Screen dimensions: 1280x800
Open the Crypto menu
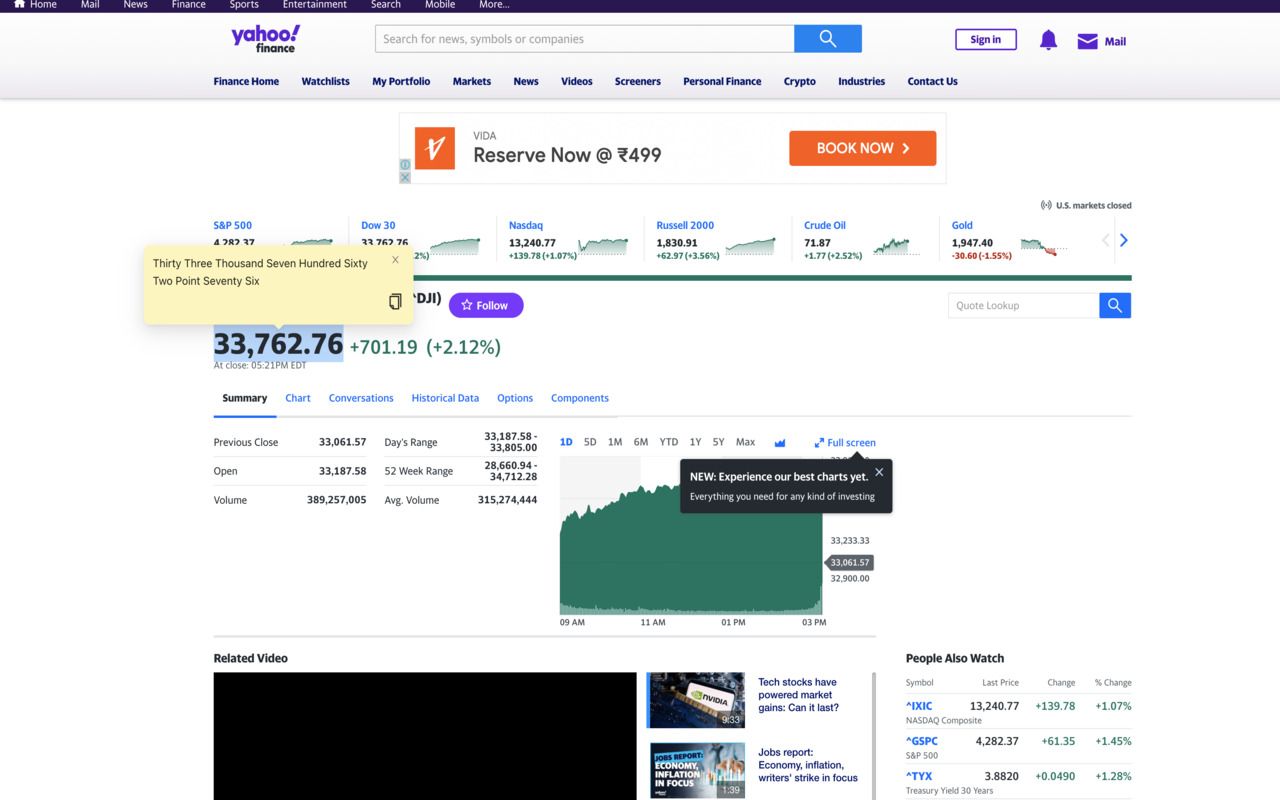pyautogui.click(x=800, y=81)
